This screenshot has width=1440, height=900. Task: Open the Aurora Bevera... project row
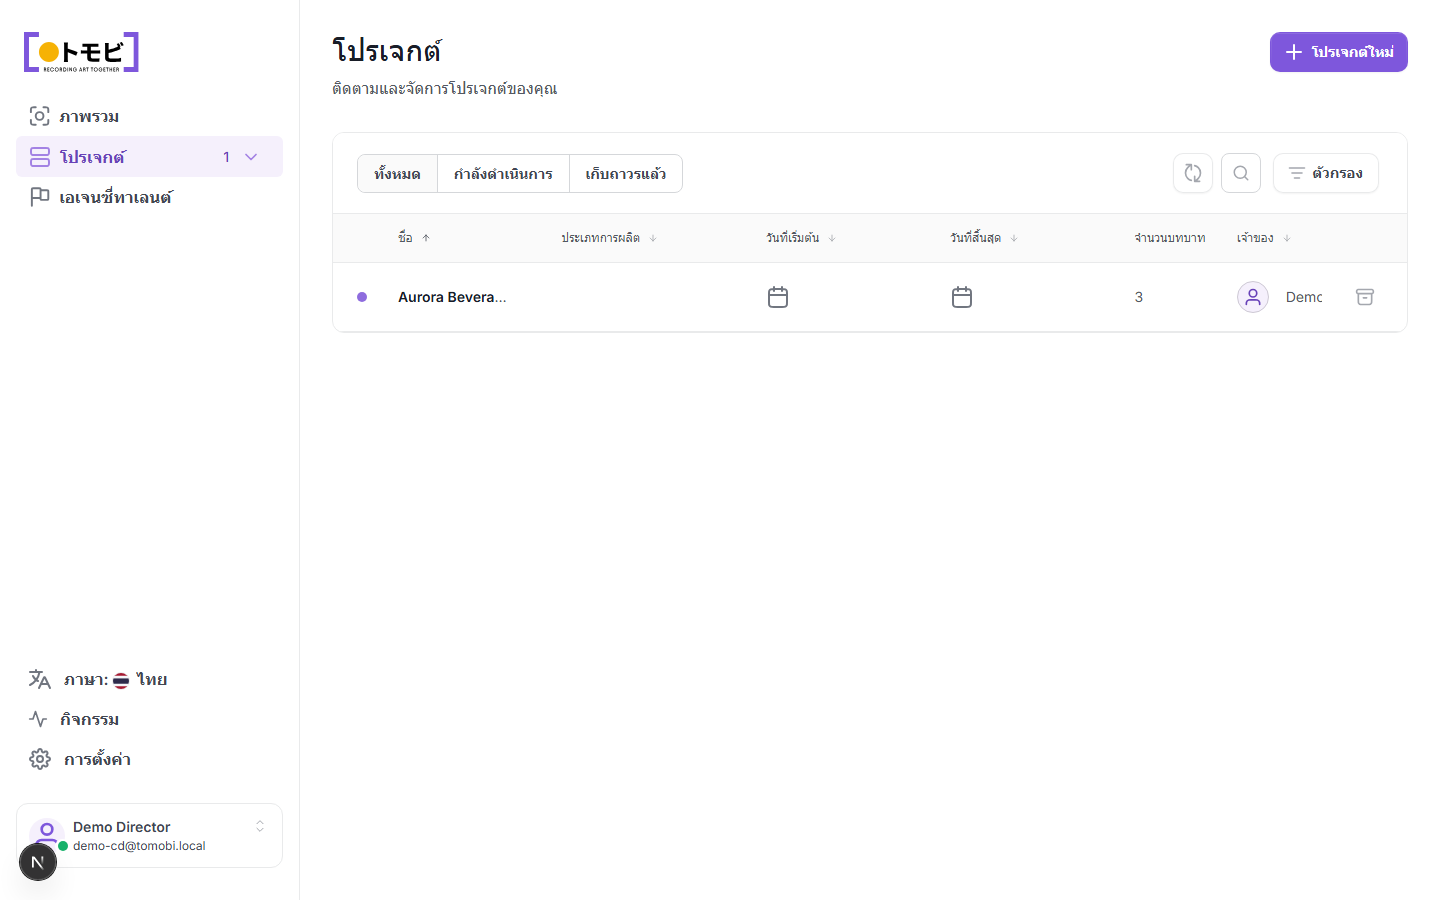[870, 297]
